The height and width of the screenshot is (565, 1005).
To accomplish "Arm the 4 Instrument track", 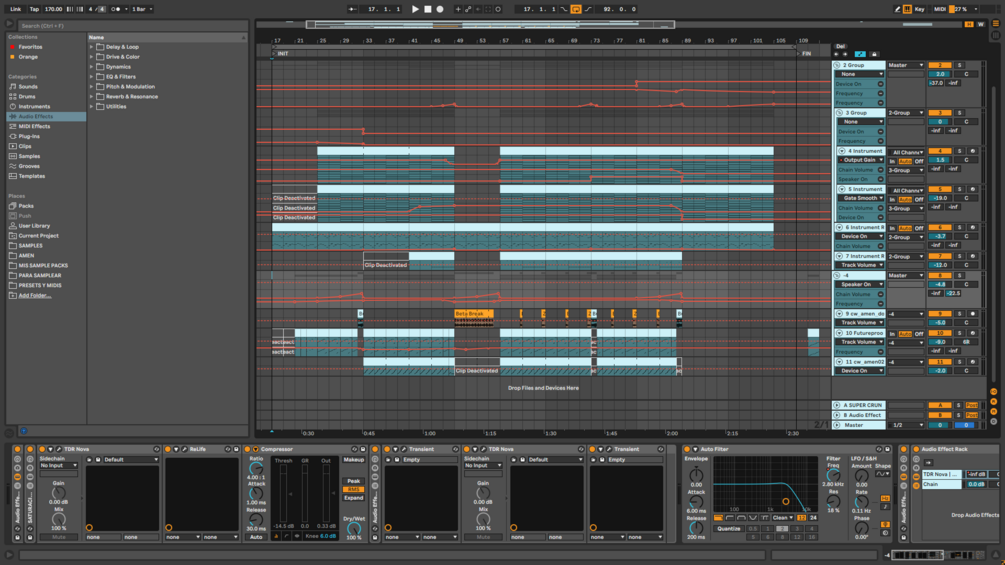I will coord(972,151).
